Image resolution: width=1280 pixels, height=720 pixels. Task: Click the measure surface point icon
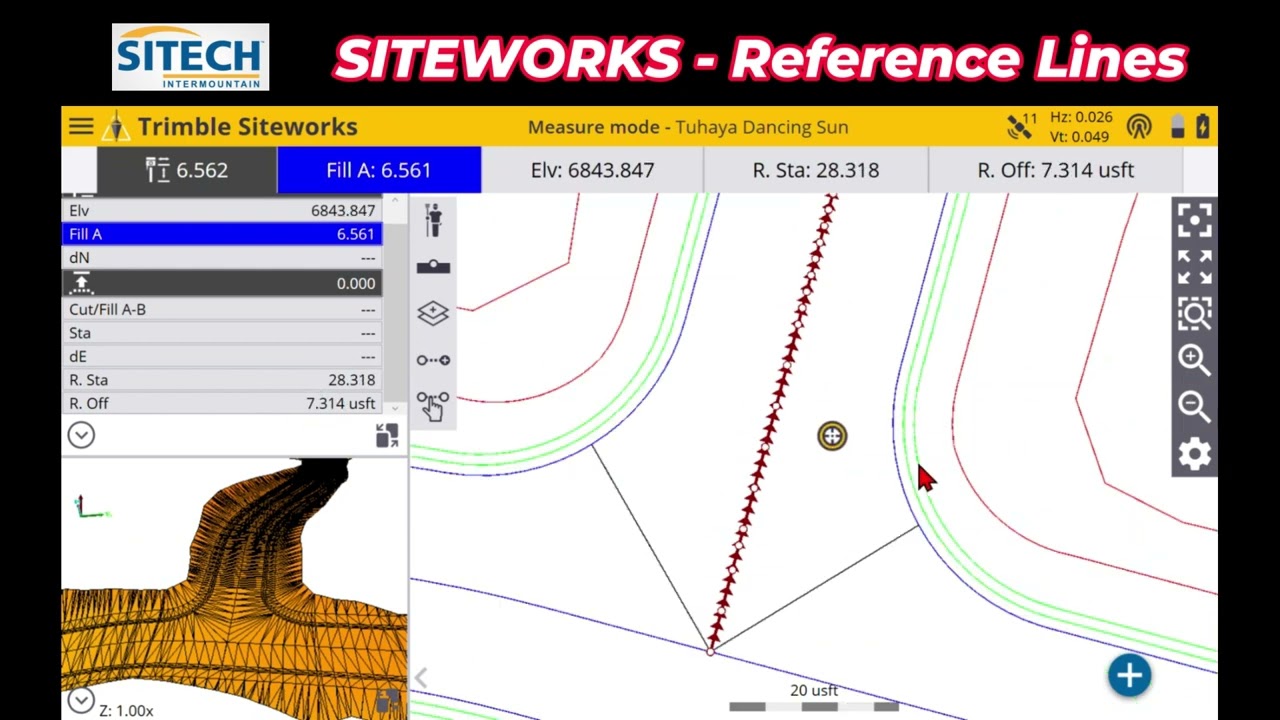[433, 267]
